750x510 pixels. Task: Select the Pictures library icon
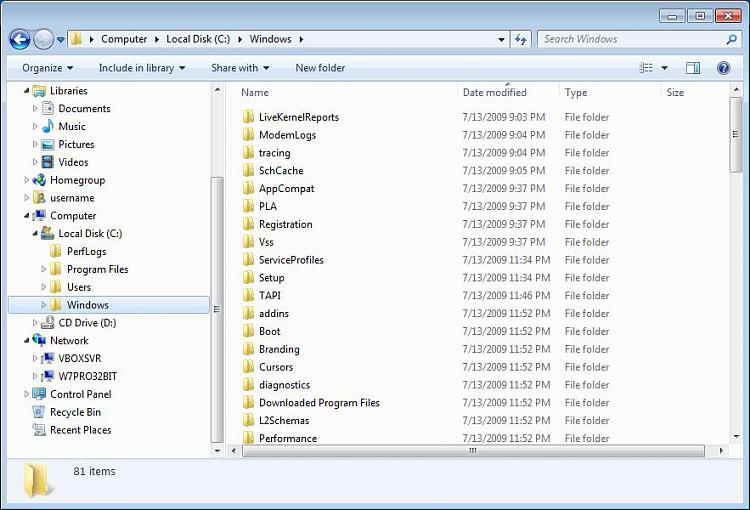point(48,144)
